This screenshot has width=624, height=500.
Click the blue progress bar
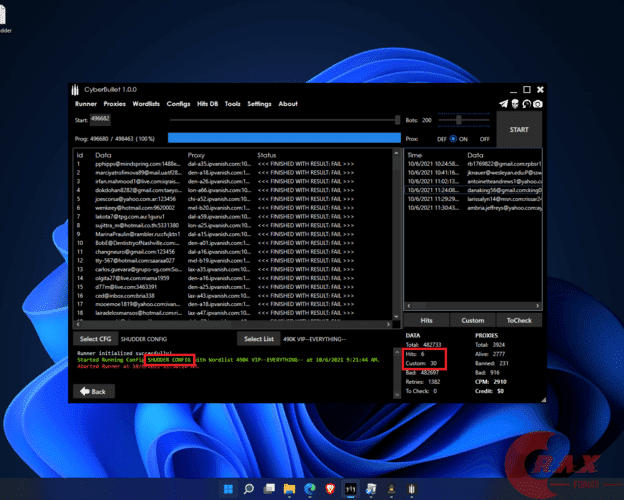coord(284,138)
